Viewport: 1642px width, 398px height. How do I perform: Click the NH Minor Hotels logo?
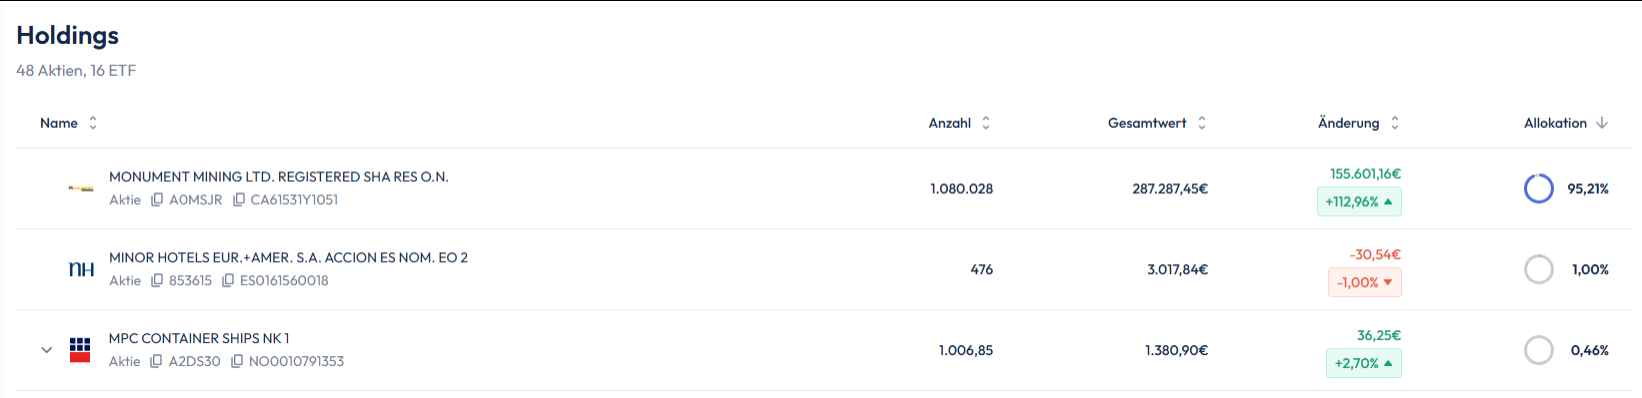coord(81,269)
